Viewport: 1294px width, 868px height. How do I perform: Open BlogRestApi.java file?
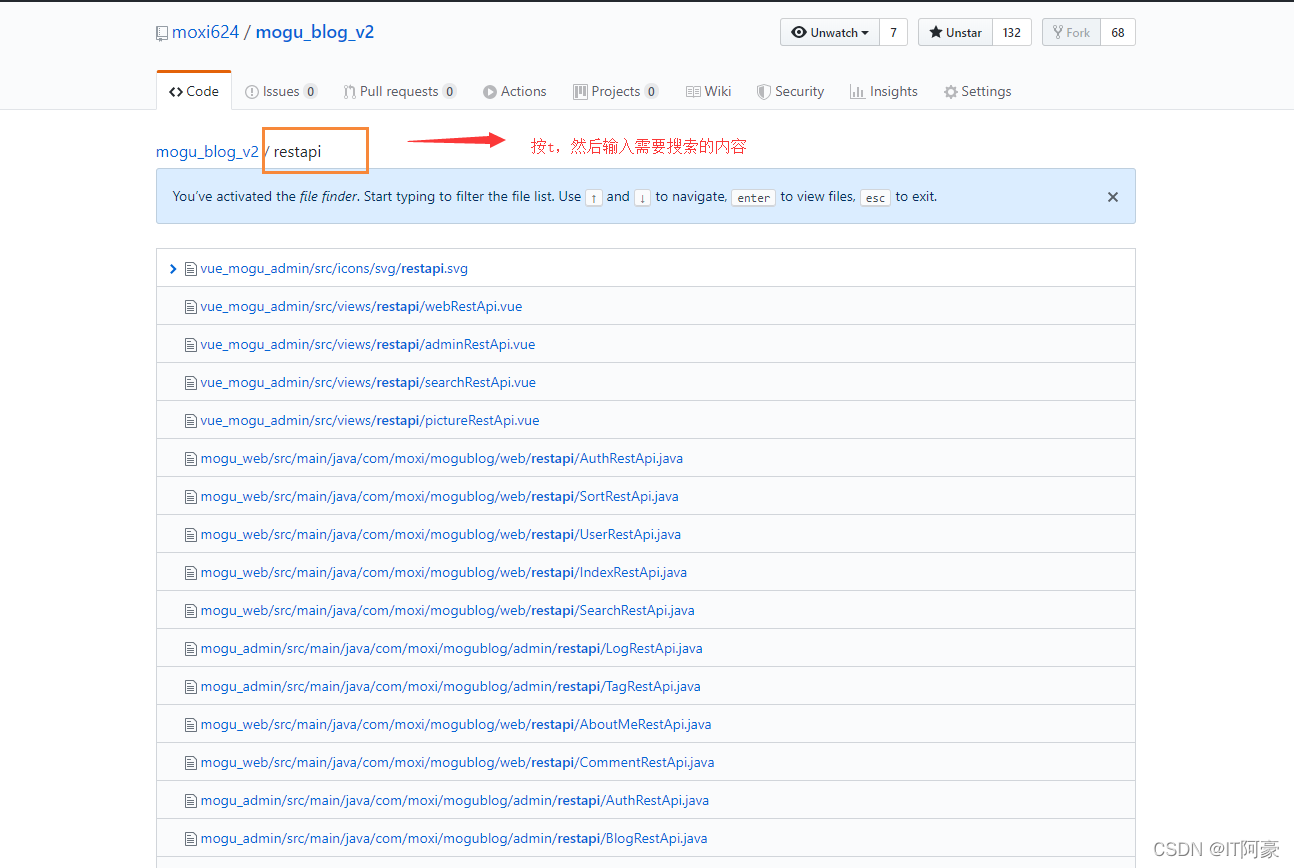(x=454, y=838)
